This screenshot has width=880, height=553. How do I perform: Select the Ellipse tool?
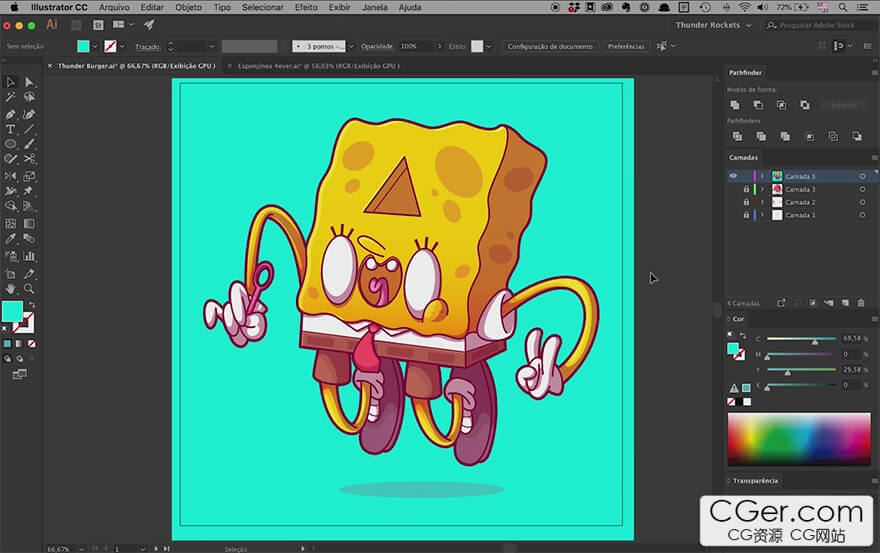coord(10,144)
